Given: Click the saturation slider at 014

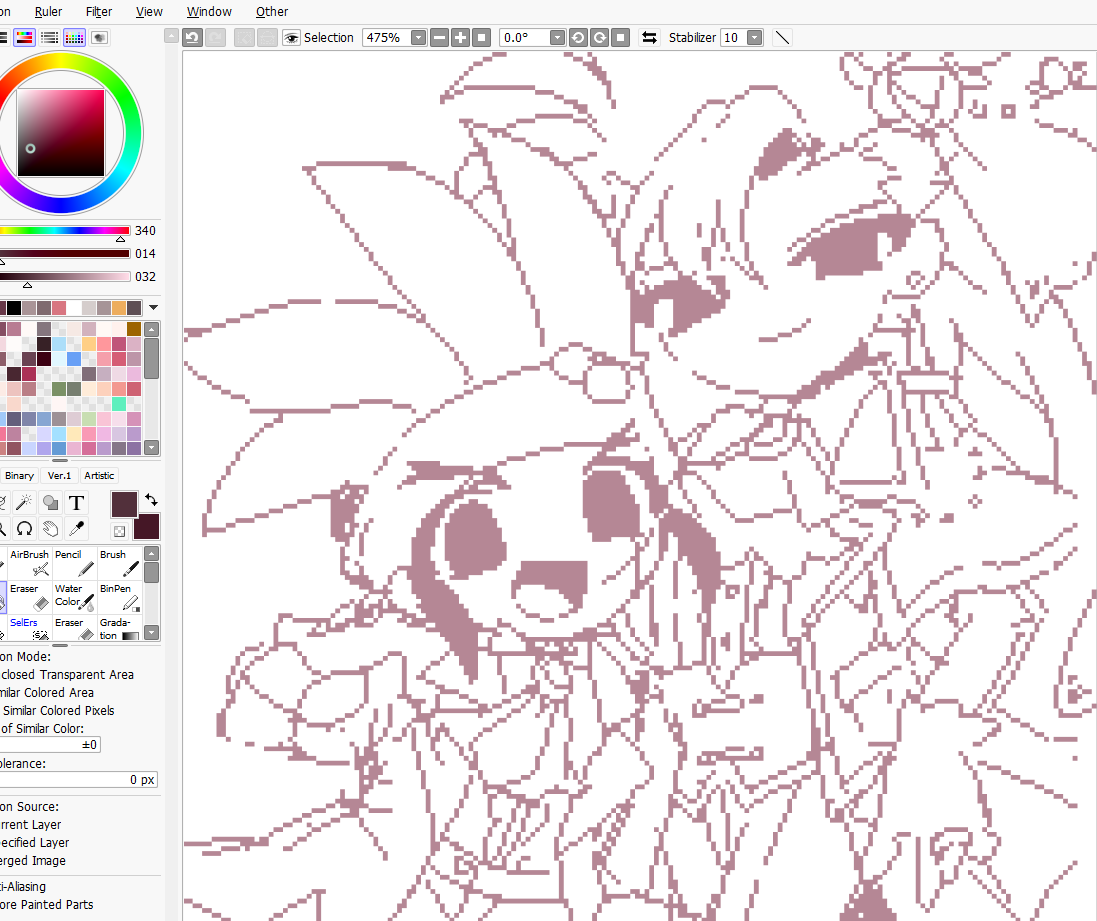Looking at the screenshot, I should 65,253.
